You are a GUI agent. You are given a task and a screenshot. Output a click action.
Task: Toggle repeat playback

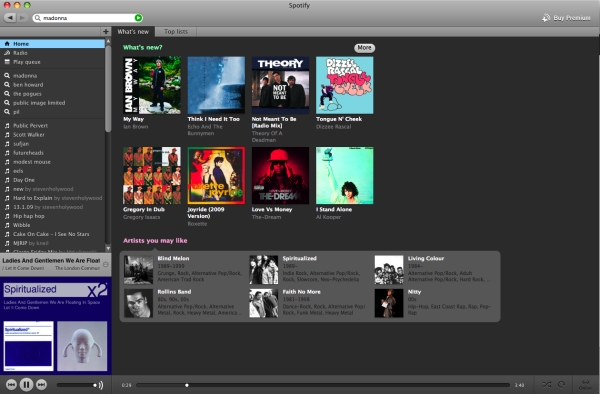(x=561, y=384)
